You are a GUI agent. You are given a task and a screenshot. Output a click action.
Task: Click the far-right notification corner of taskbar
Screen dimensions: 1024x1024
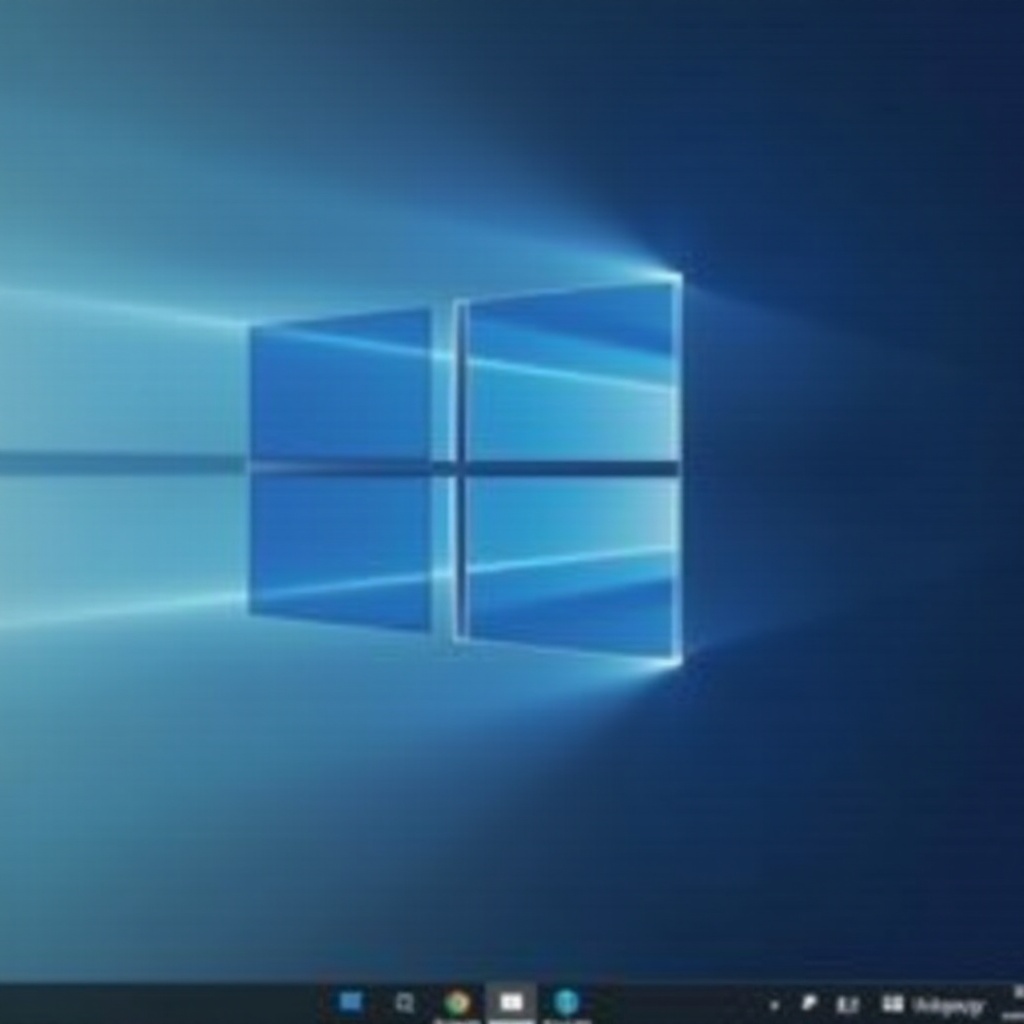(1012, 1003)
